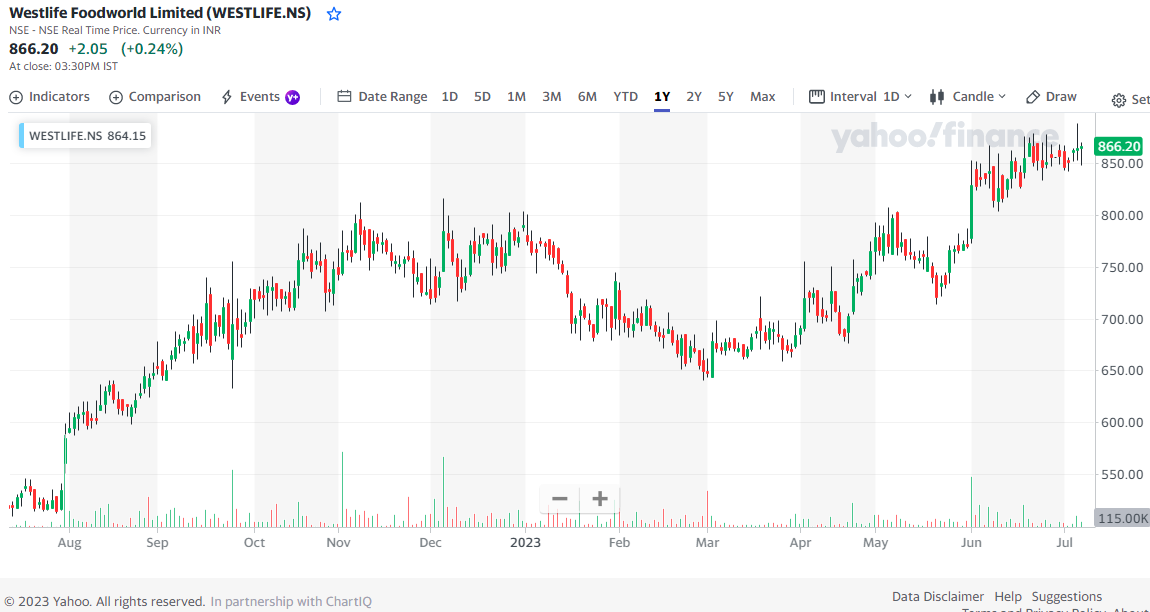Viewport: 1150px width, 612px height.
Task: Click the Westlife Foodworld Limited title
Action: click(160, 13)
